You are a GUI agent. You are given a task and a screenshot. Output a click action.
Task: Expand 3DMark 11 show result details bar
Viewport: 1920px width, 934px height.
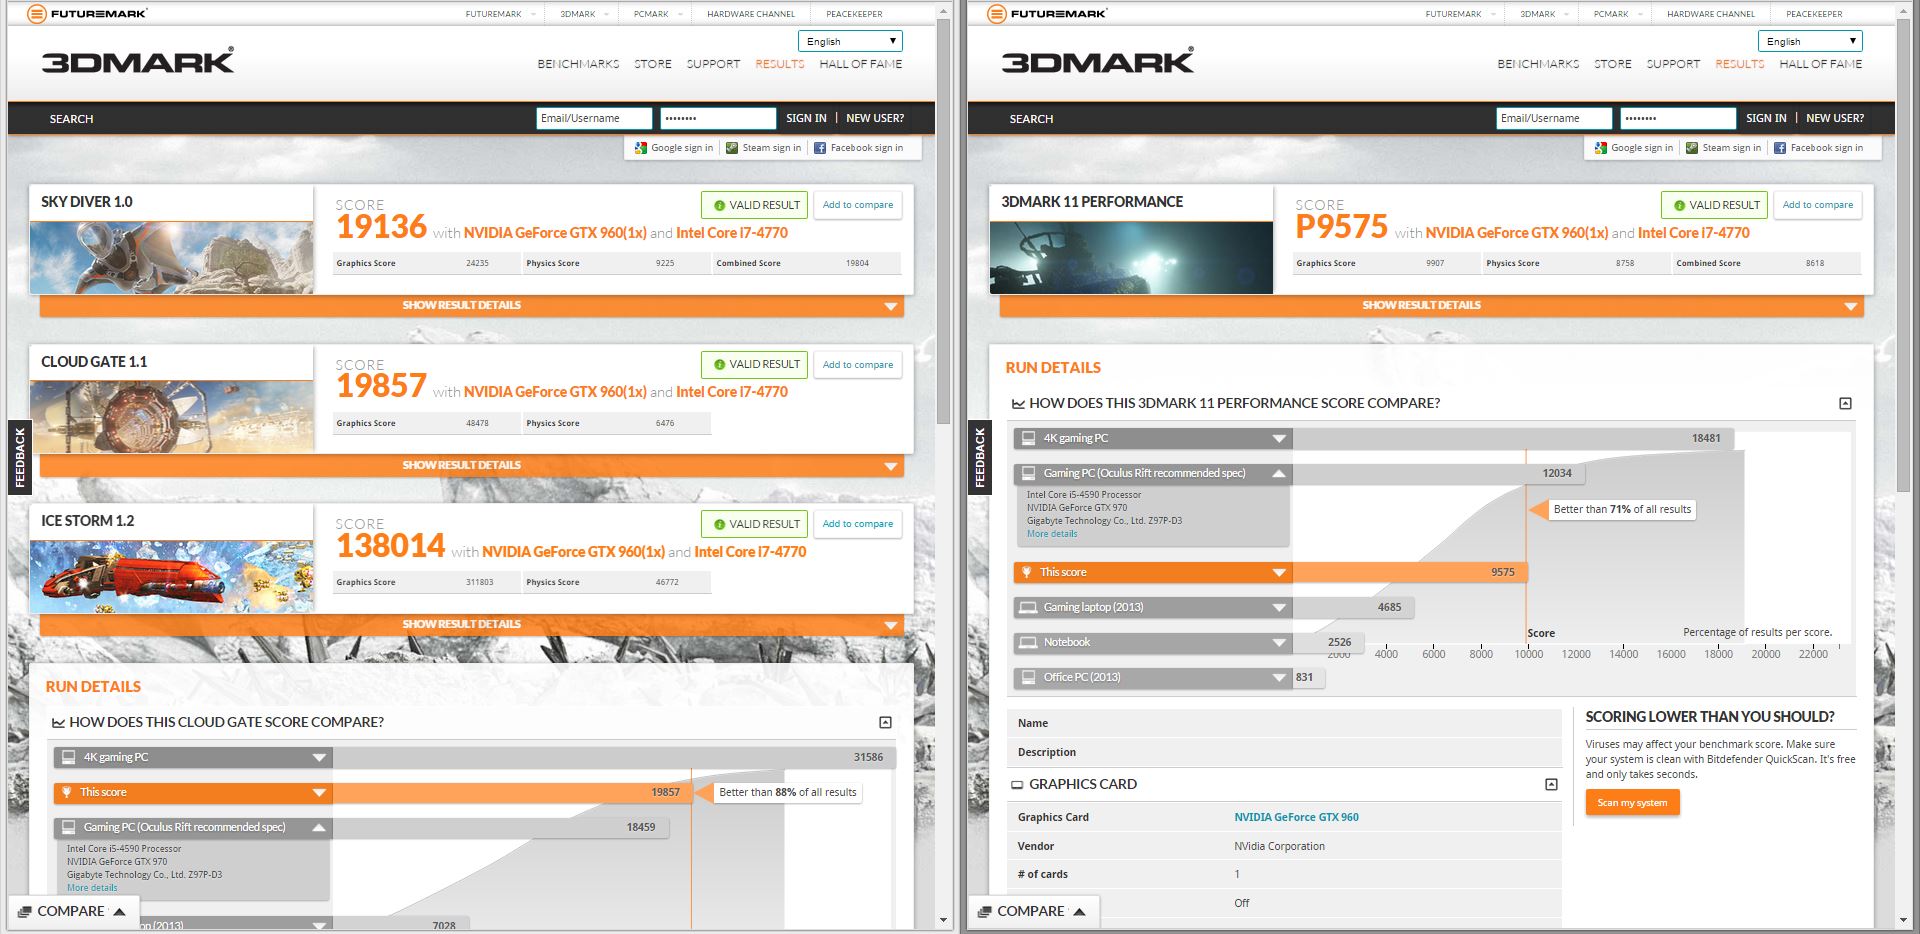tap(1432, 306)
